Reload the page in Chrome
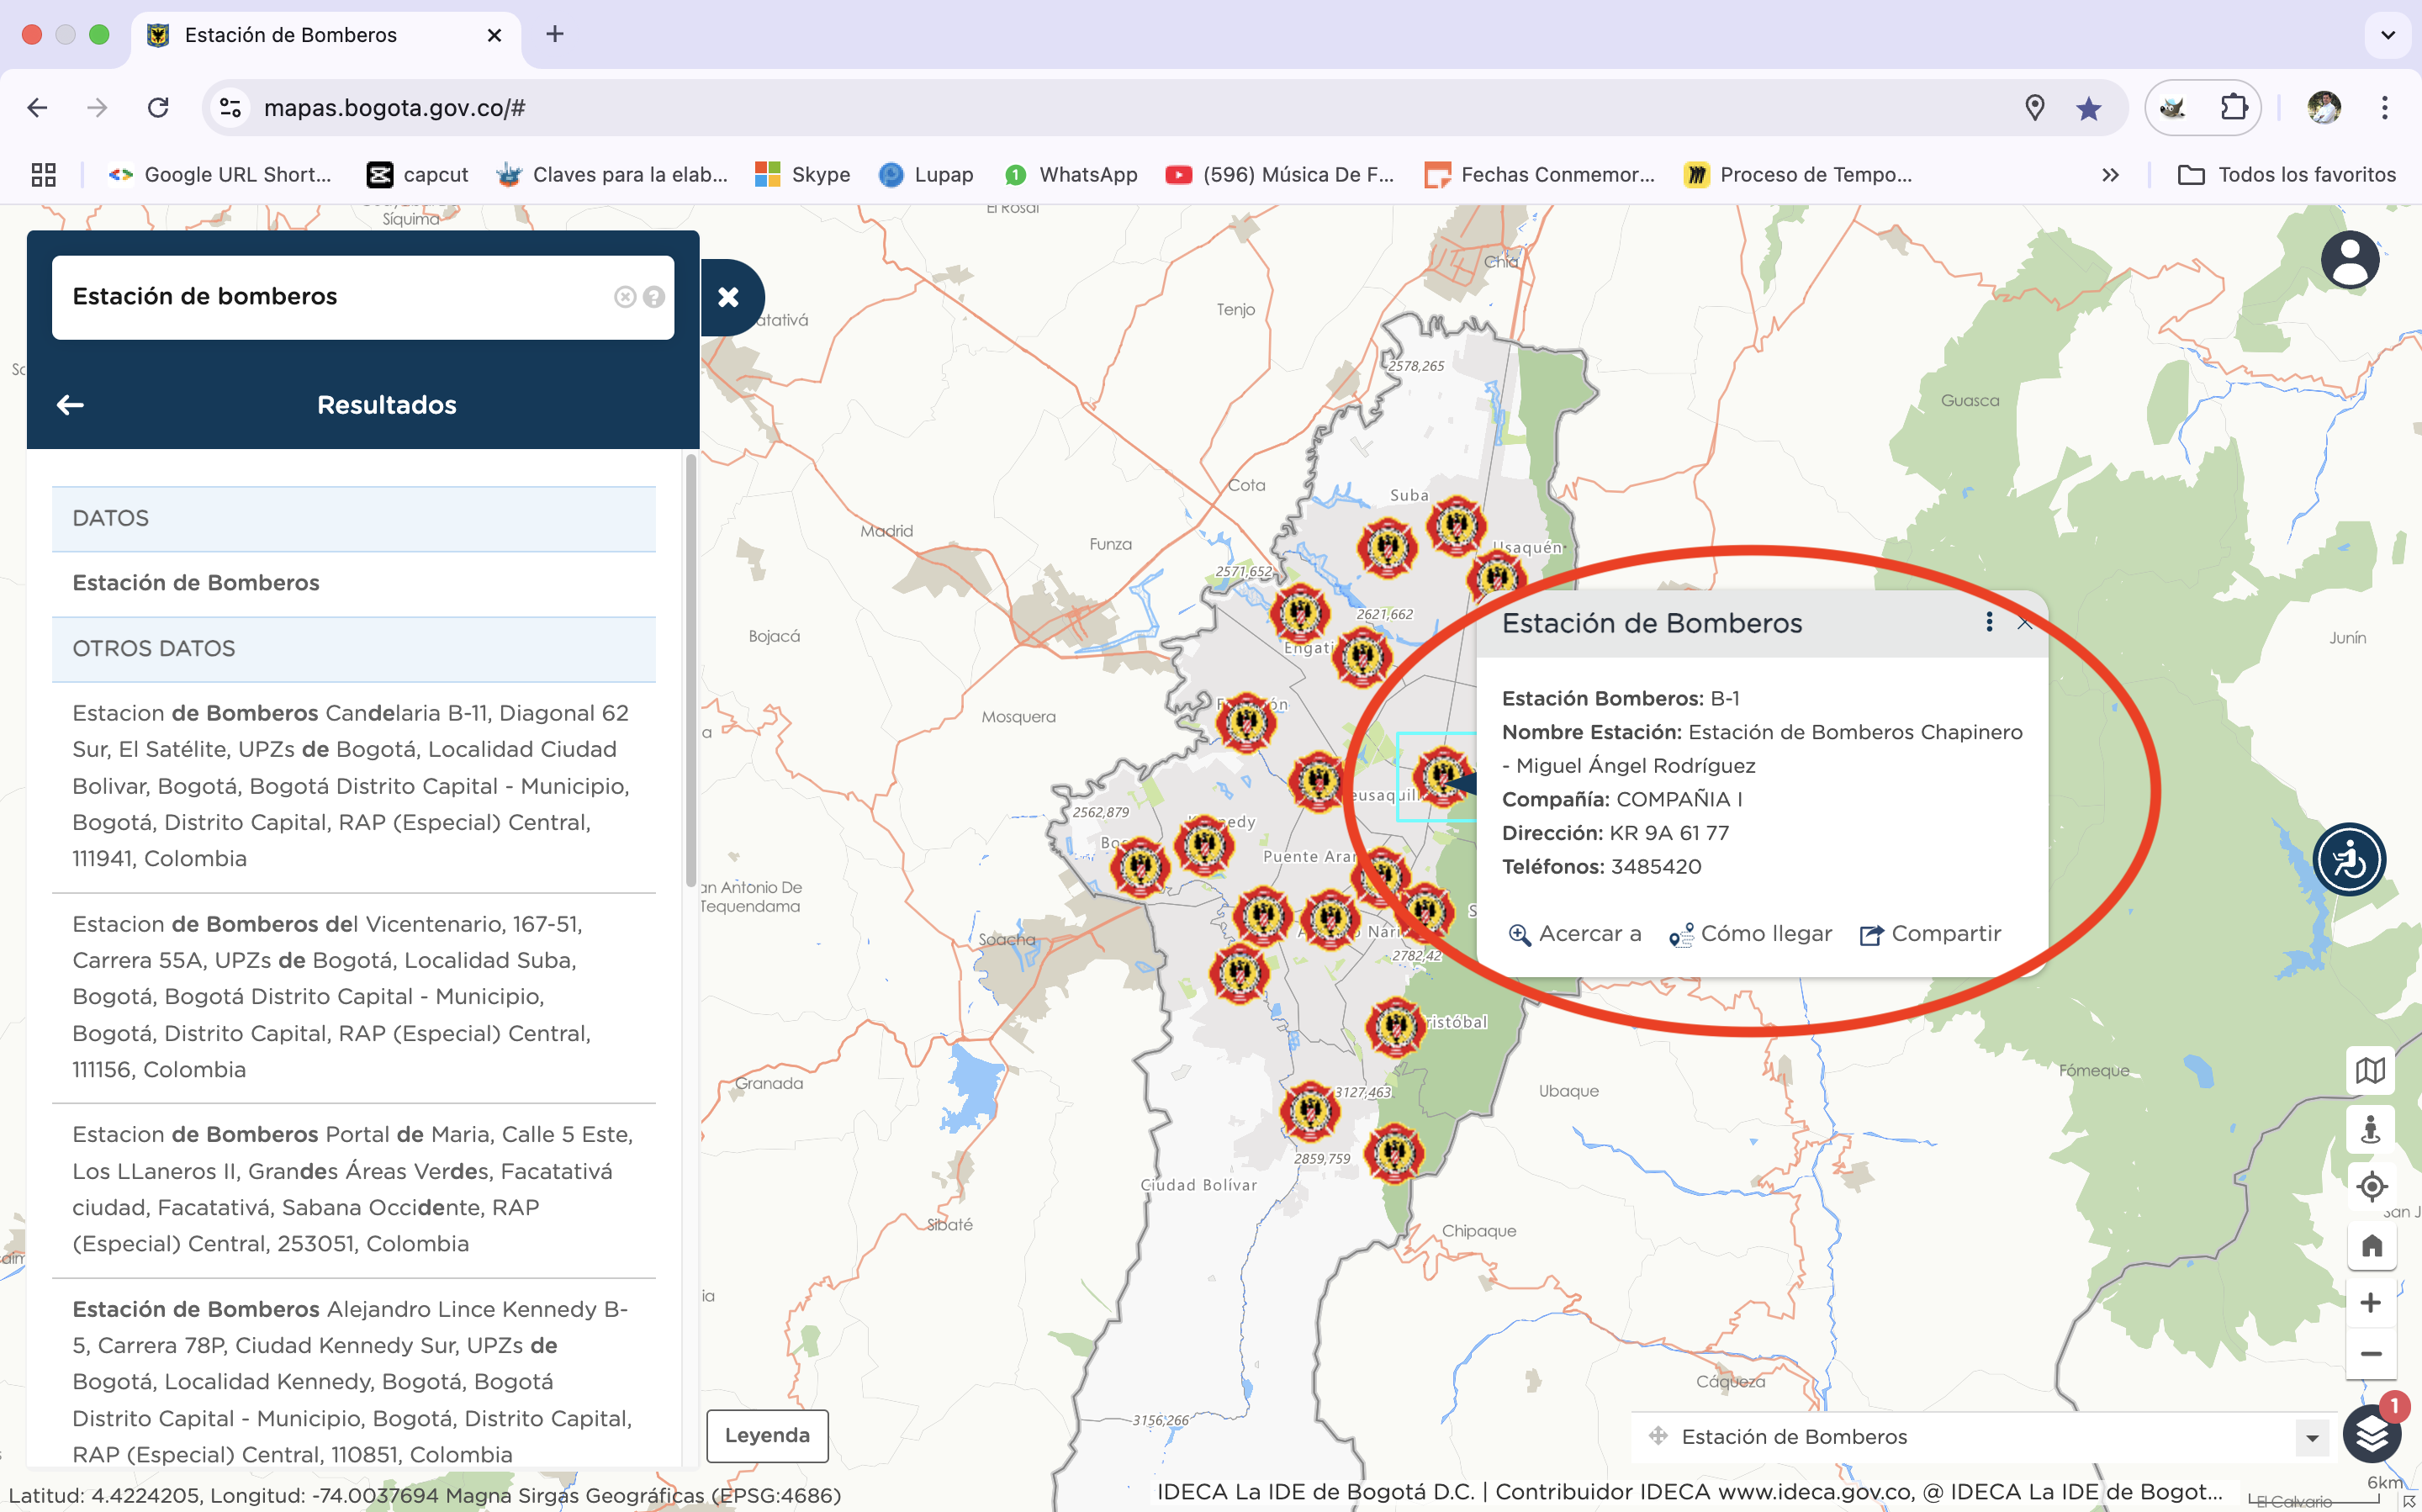The image size is (2422, 1512). (158, 107)
